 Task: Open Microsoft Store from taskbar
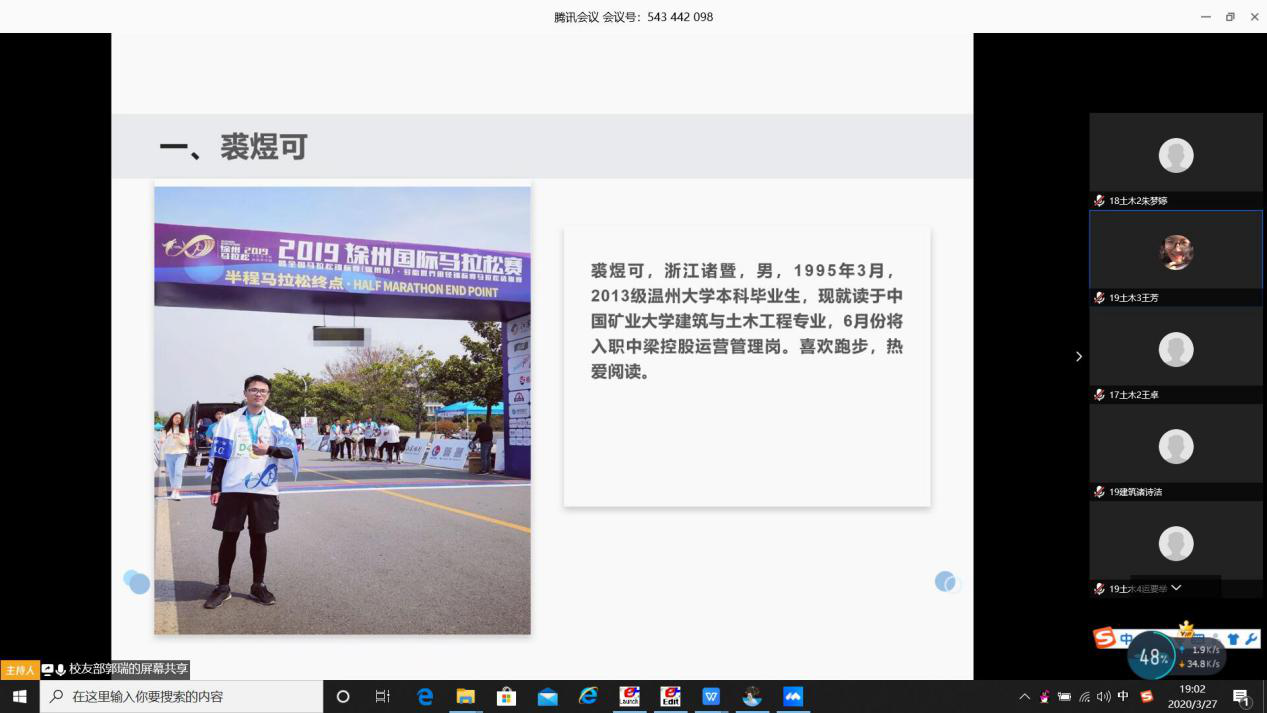pyautogui.click(x=506, y=696)
